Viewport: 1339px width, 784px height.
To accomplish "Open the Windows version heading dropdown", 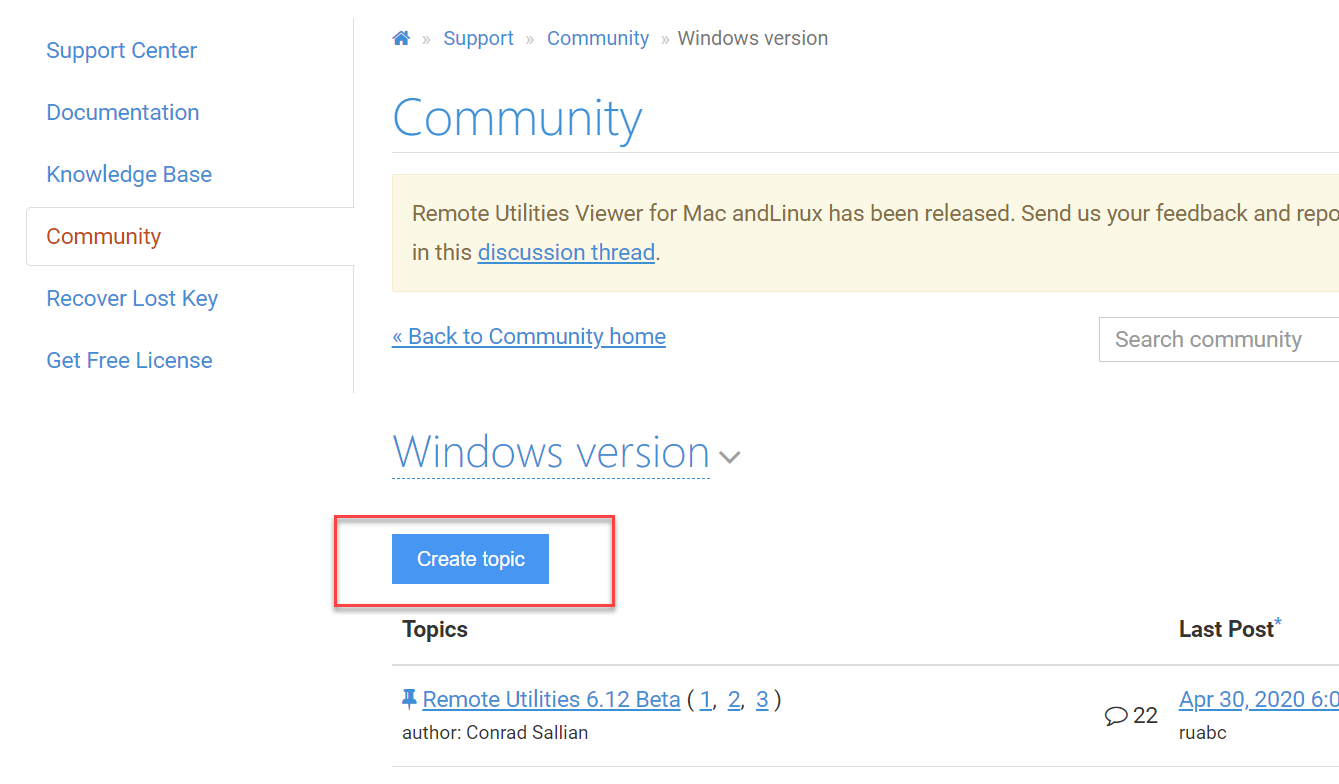I will click(x=551, y=453).
